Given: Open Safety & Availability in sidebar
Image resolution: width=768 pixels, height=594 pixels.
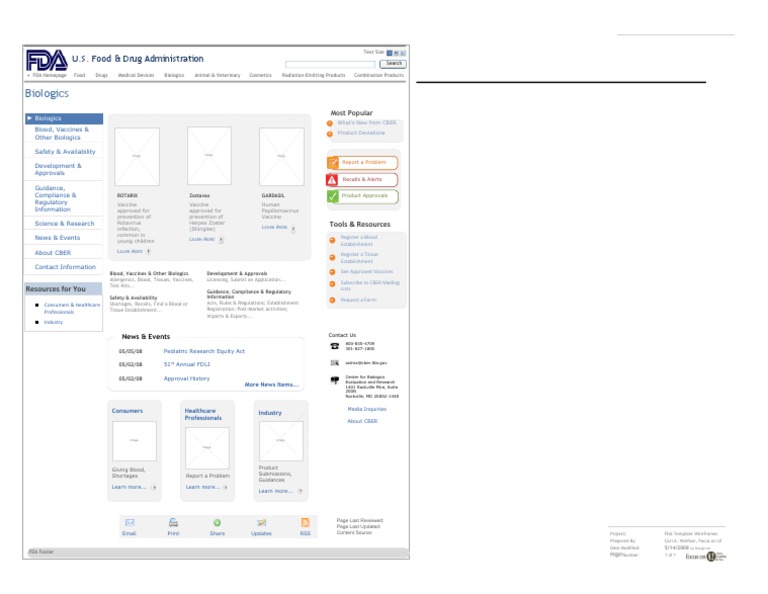Looking at the screenshot, I should pos(65,152).
